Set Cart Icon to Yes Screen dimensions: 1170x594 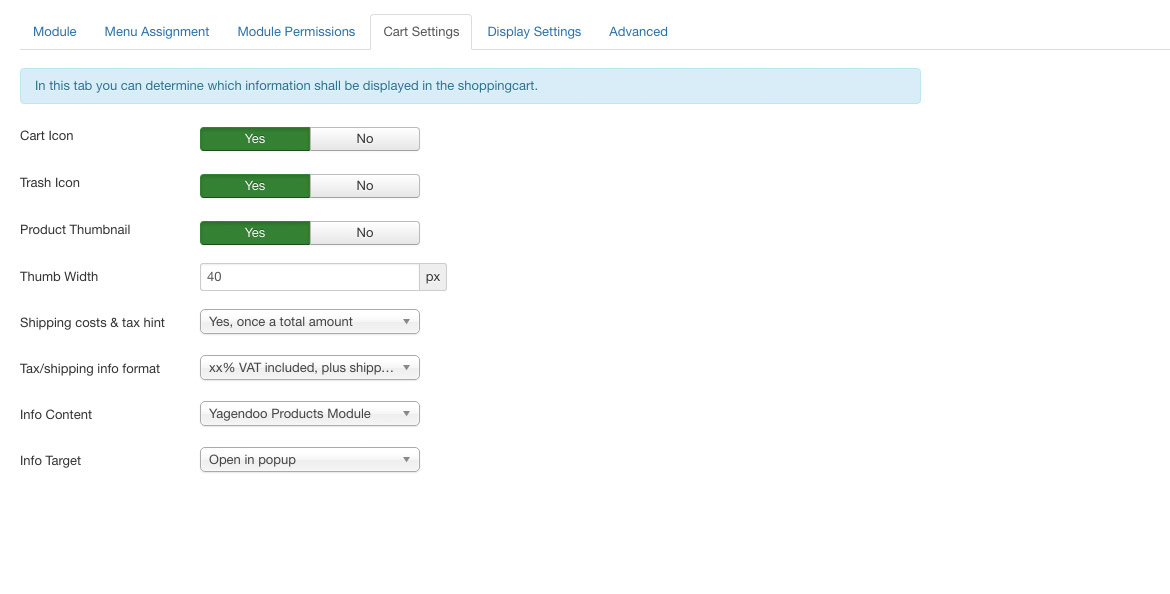click(x=255, y=139)
